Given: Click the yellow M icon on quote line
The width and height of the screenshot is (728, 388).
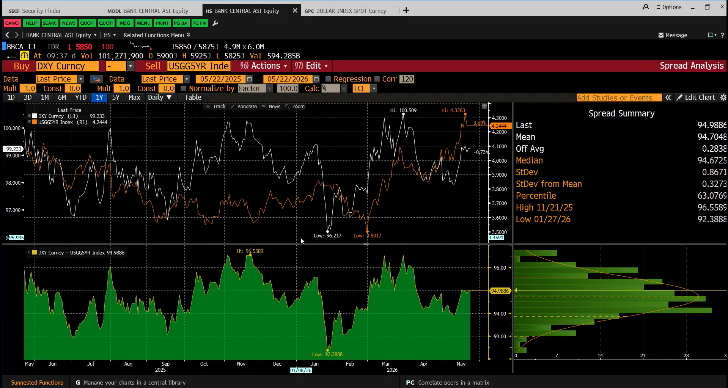Looking at the screenshot, I should coord(25,55).
